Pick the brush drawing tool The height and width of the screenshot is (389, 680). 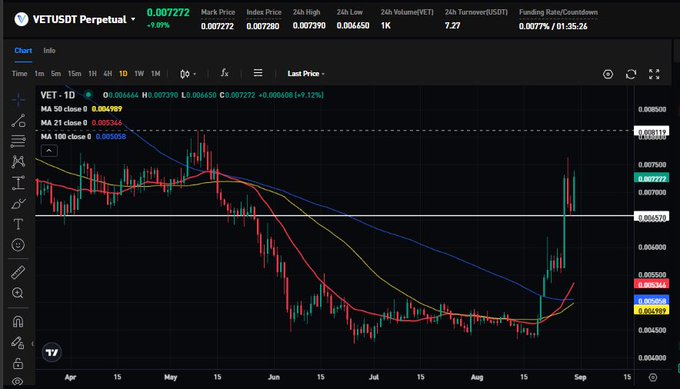18,203
